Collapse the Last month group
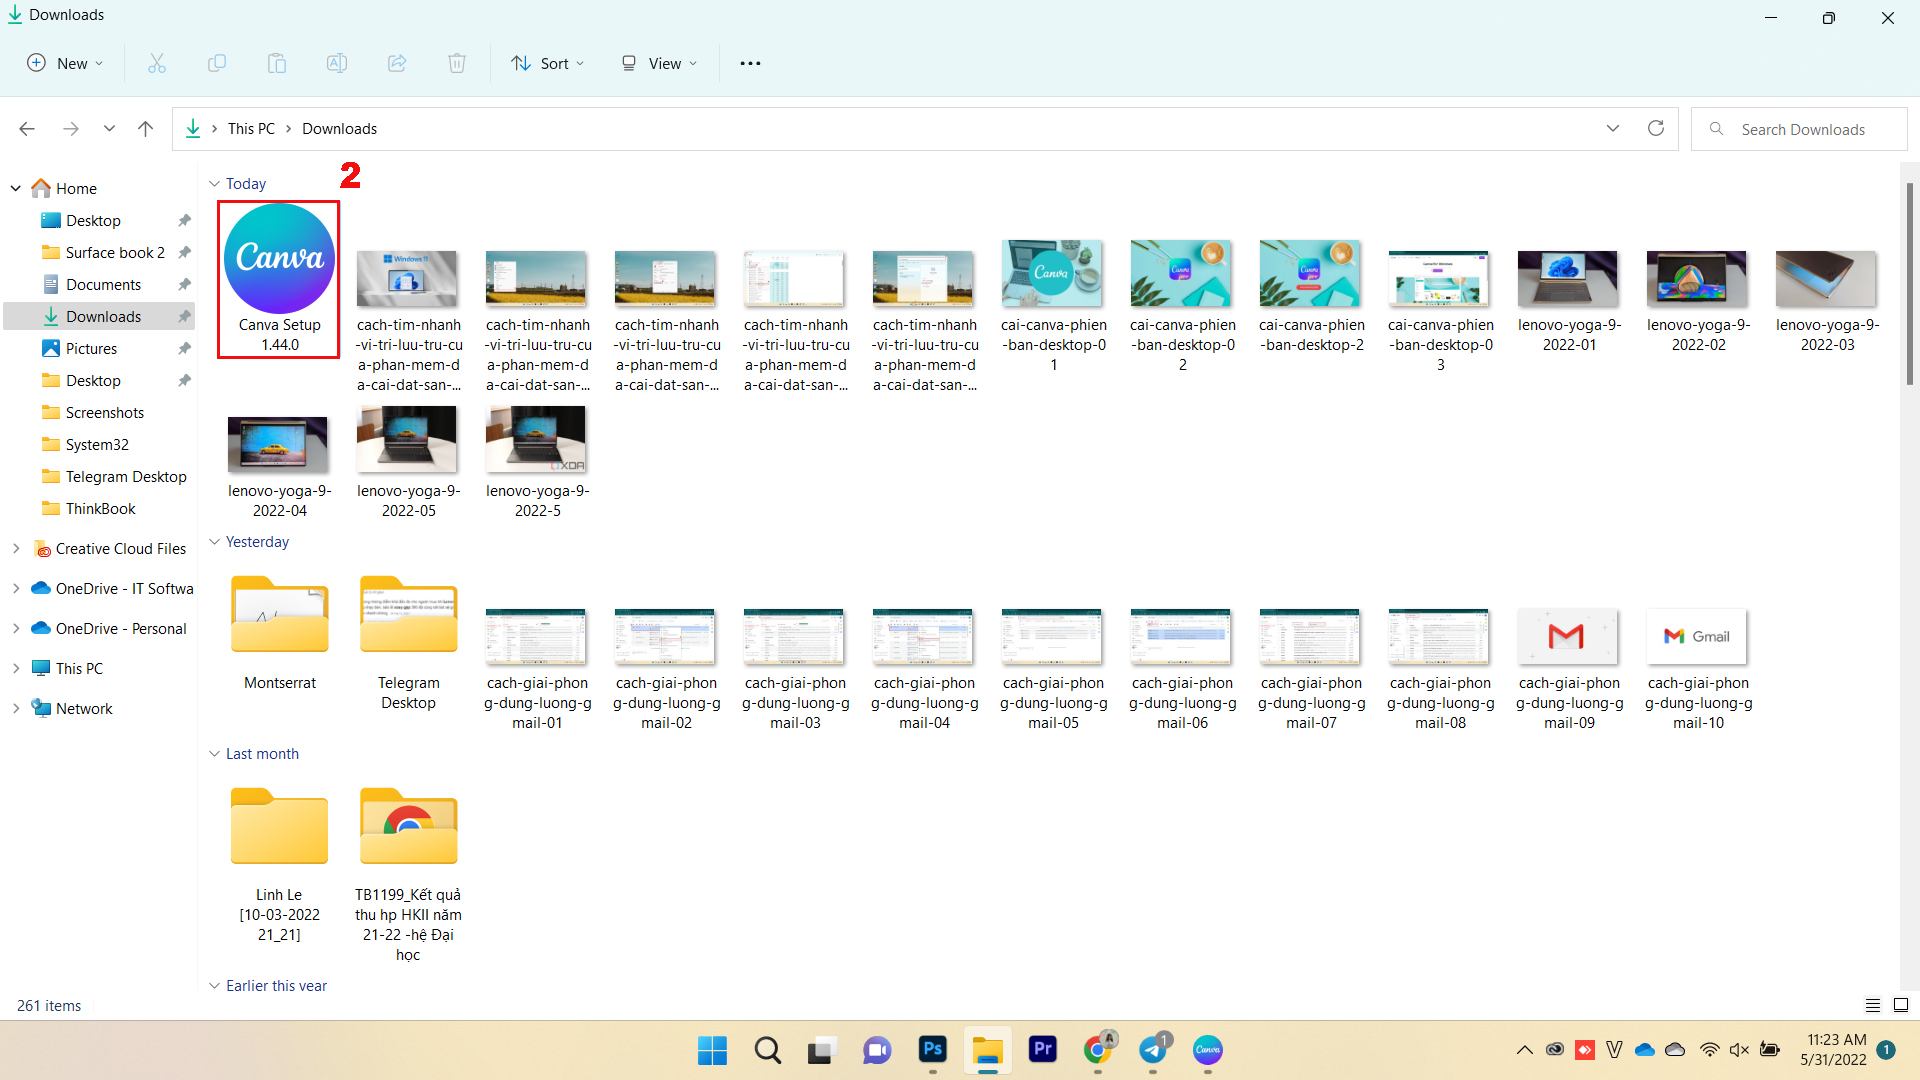Viewport: 1920px width, 1080px height. coord(214,754)
